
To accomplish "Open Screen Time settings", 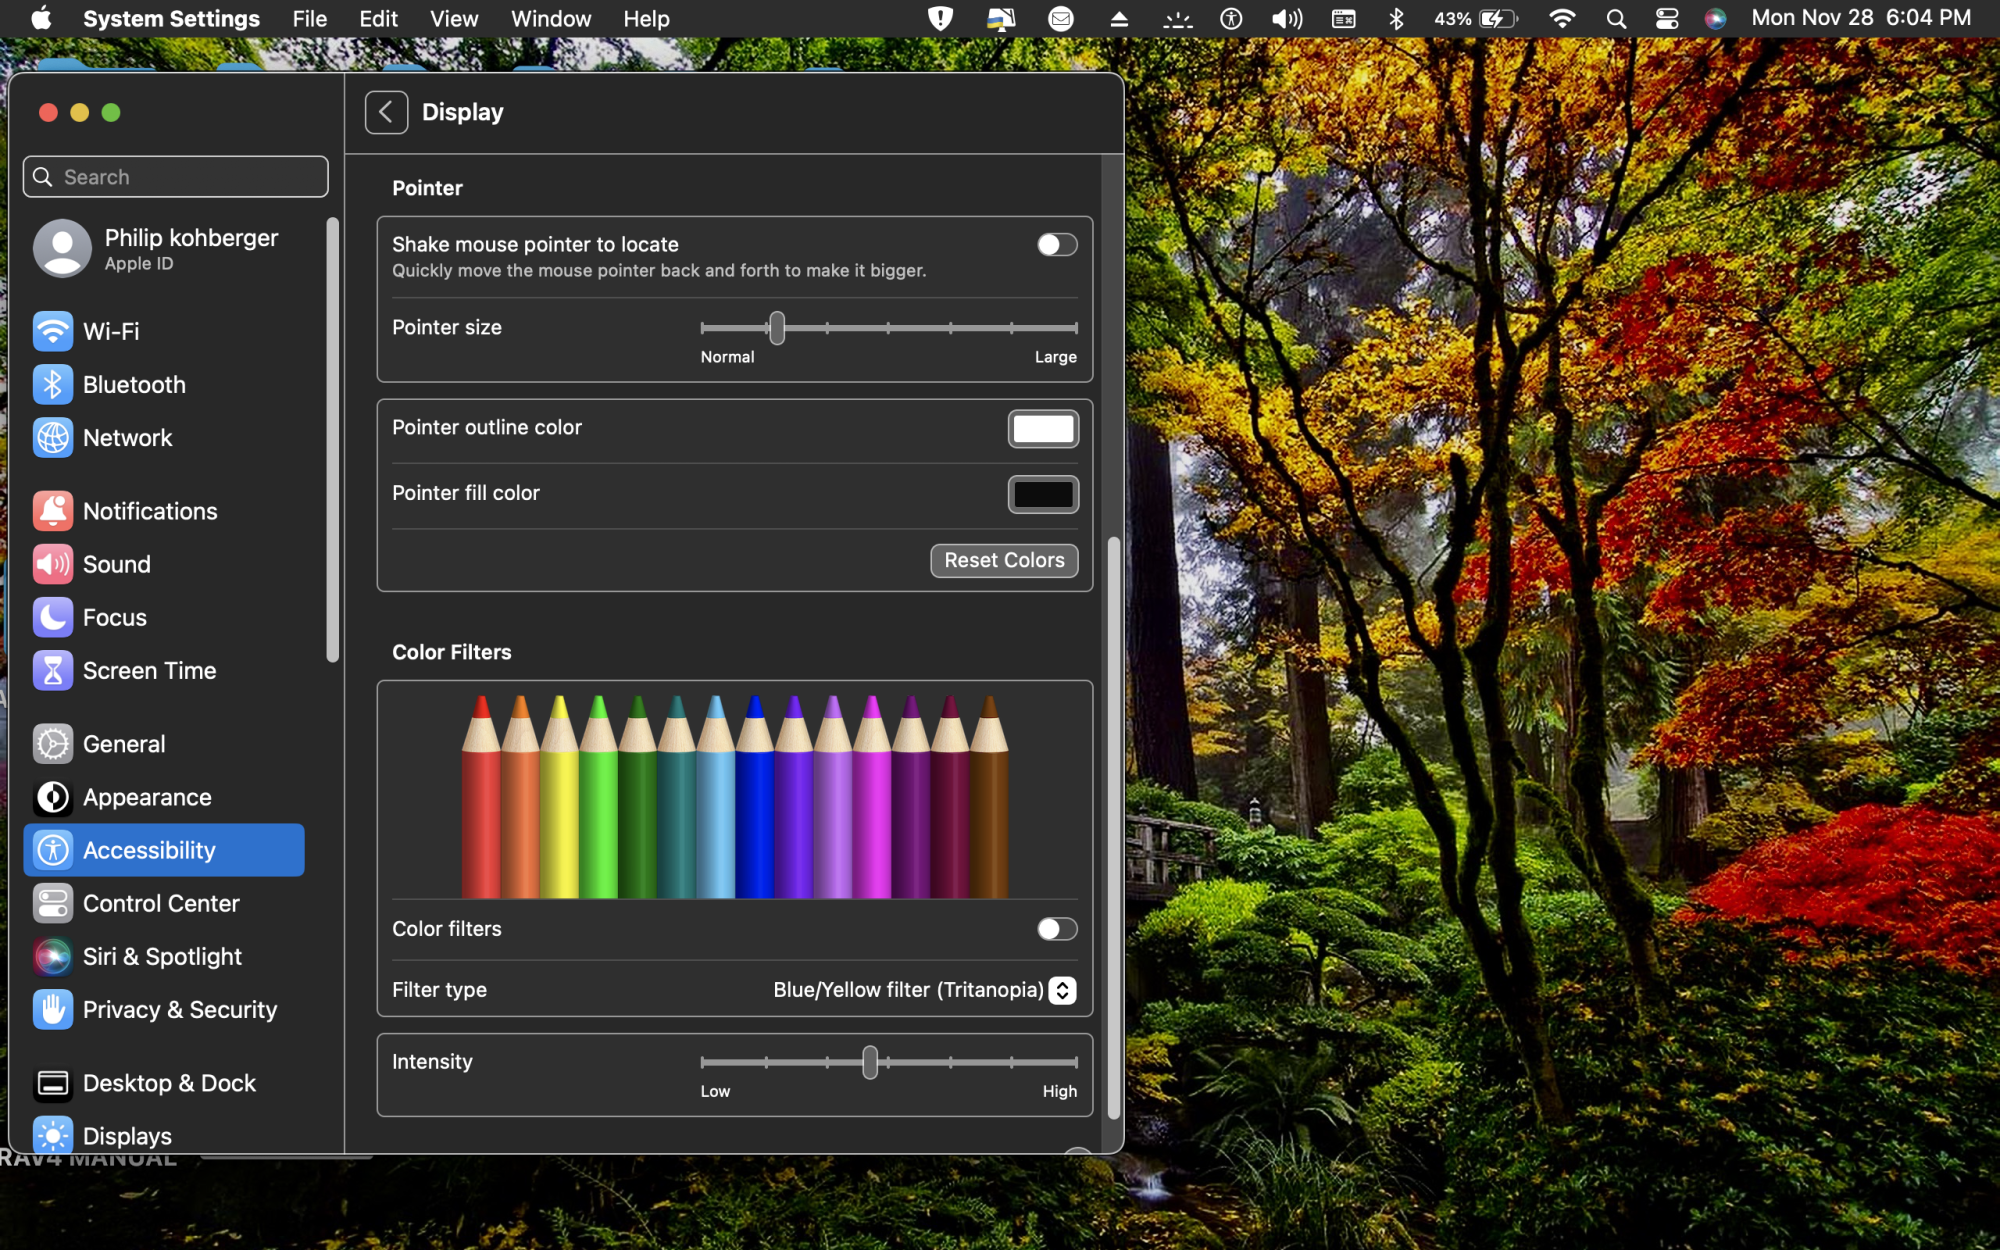I will click(149, 671).
